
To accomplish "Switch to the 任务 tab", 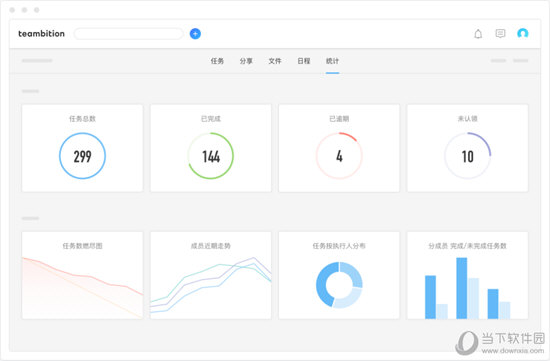I will pyautogui.click(x=217, y=61).
